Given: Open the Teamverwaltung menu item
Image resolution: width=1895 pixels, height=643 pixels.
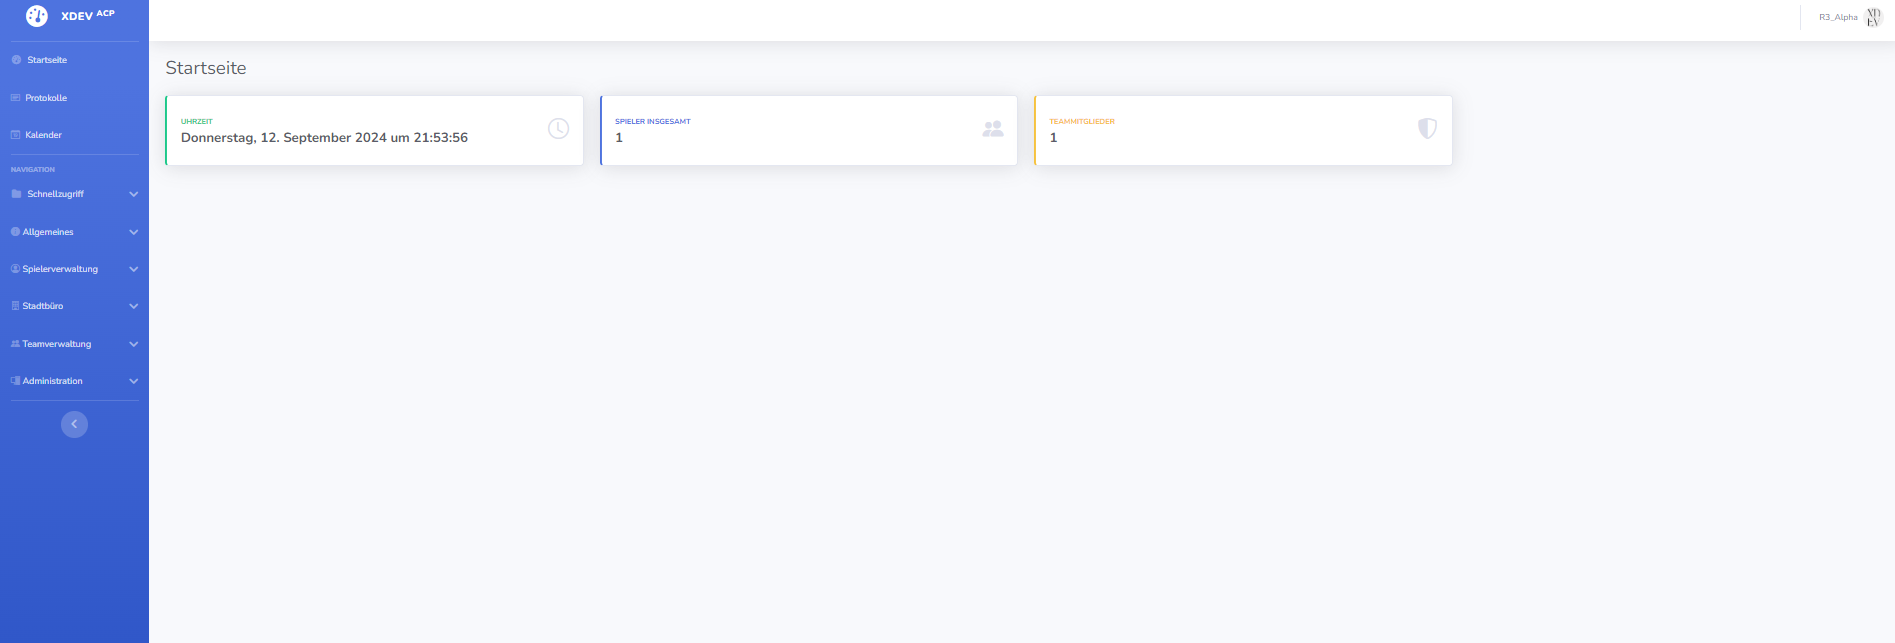Looking at the screenshot, I should point(57,344).
